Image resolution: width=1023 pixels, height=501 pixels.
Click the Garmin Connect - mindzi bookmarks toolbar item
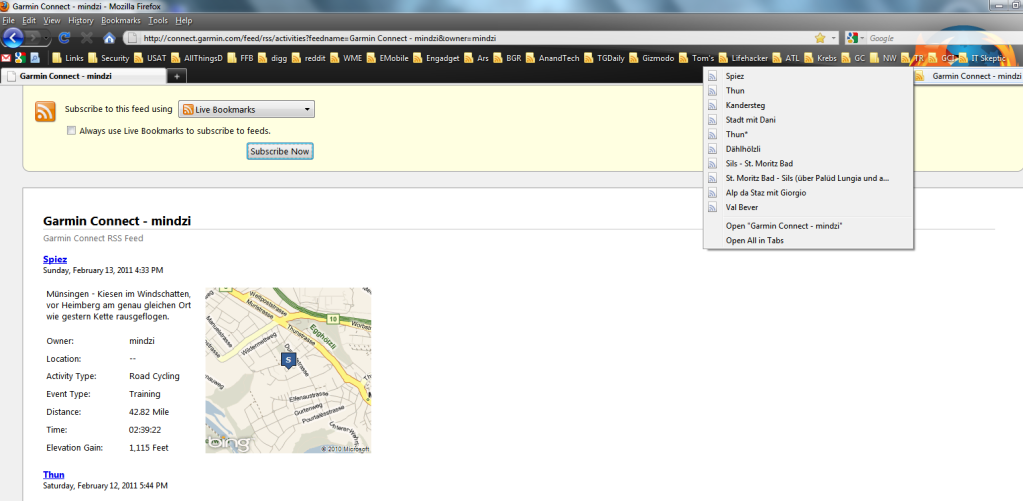point(968,76)
